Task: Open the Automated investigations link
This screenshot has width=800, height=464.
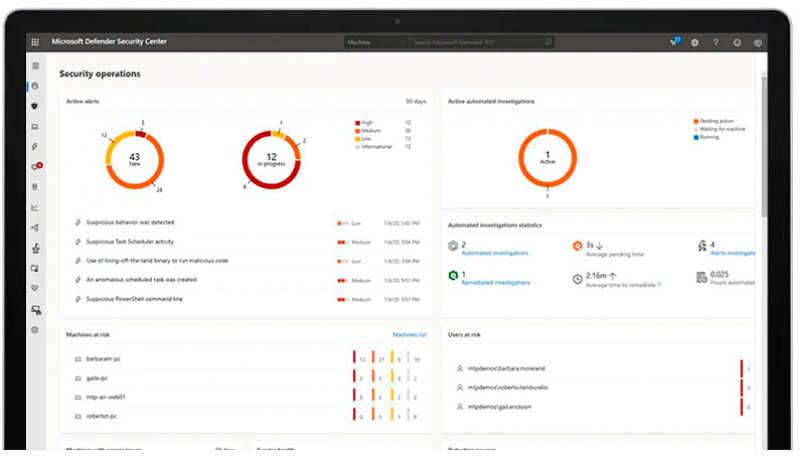Action: (x=495, y=253)
